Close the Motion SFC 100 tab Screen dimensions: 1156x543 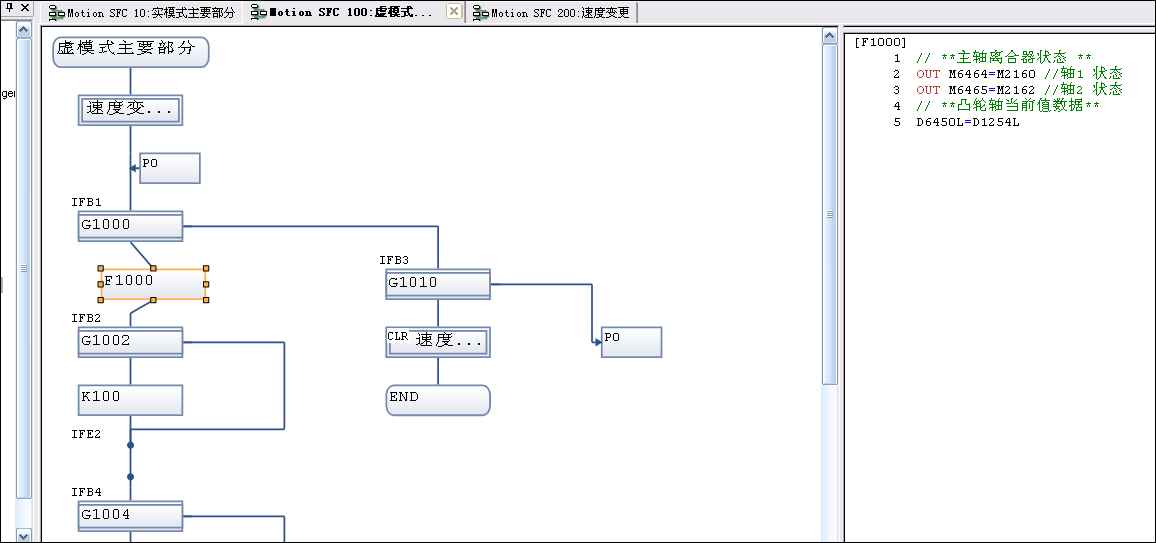point(453,12)
